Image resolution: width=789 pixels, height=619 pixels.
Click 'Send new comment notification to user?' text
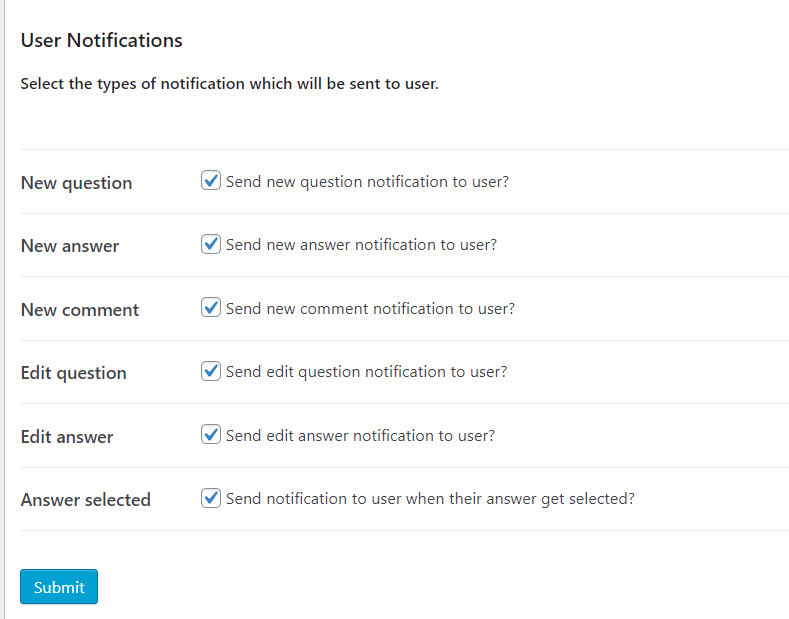(370, 309)
